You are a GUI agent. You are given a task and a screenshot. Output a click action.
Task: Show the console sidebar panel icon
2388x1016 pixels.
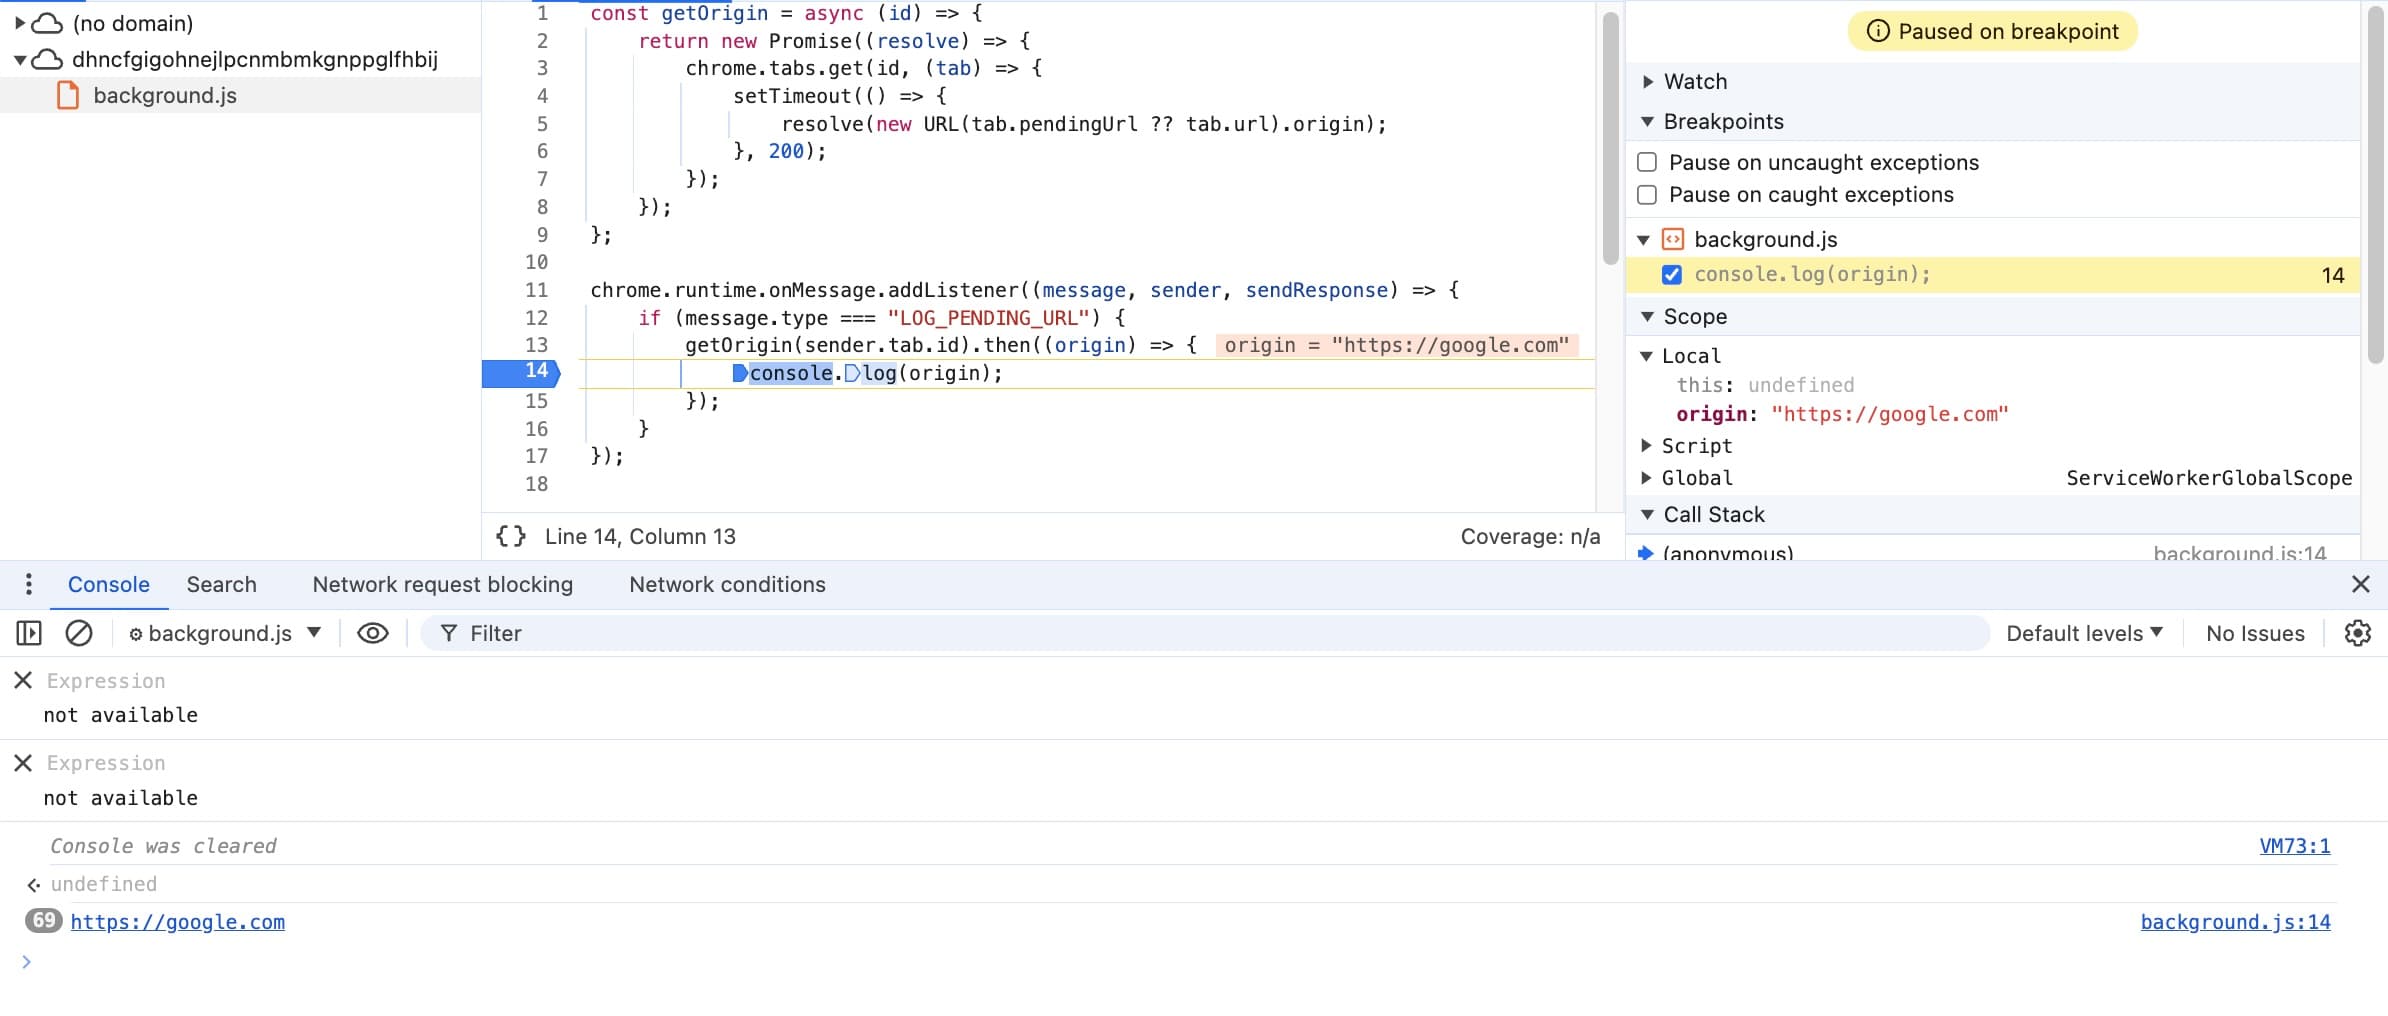tap(29, 633)
